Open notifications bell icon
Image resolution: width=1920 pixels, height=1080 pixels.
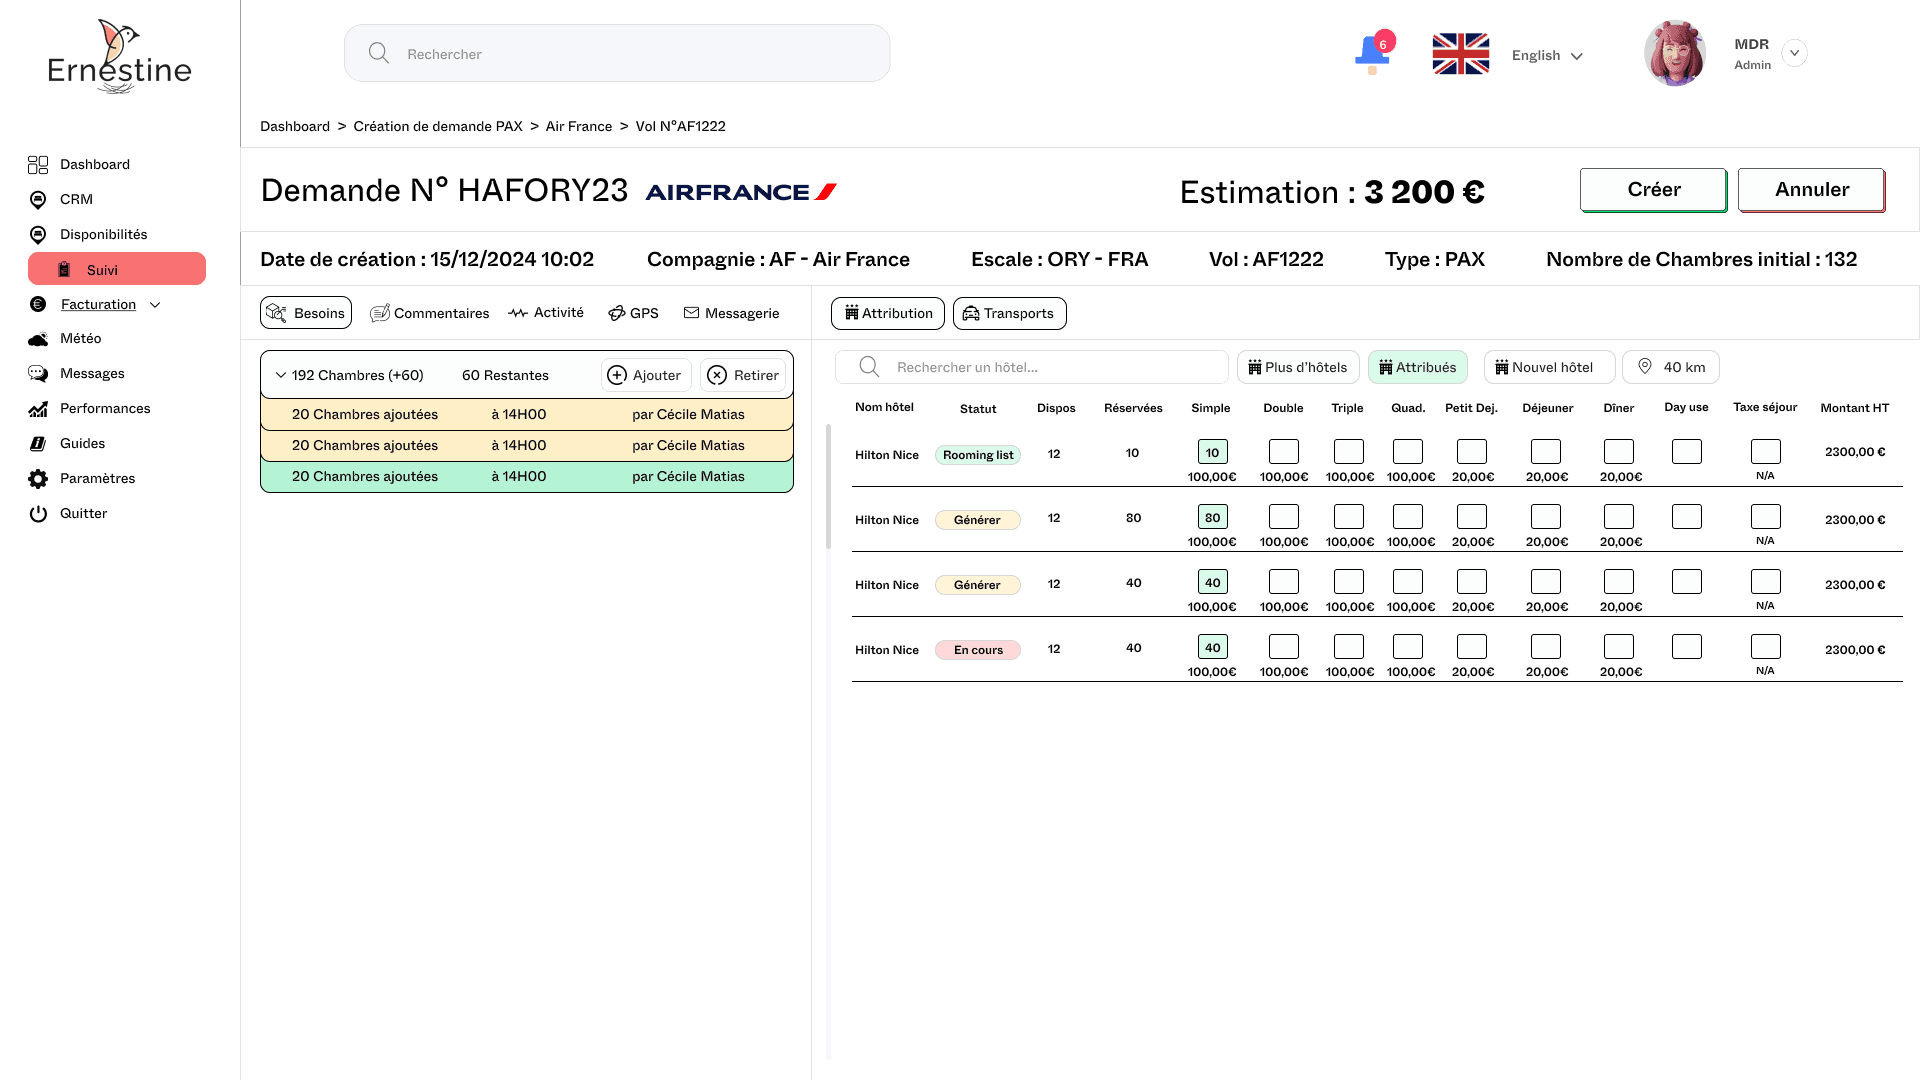pyautogui.click(x=1372, y=53)
